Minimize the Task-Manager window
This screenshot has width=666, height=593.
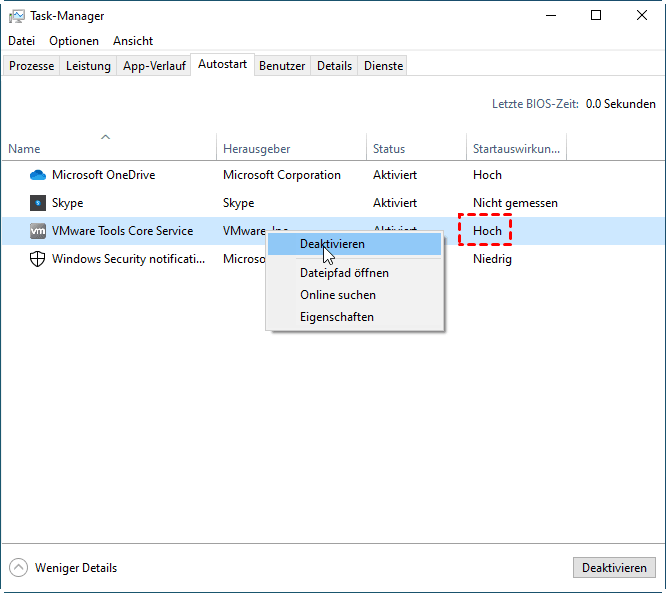coord(551,16)
